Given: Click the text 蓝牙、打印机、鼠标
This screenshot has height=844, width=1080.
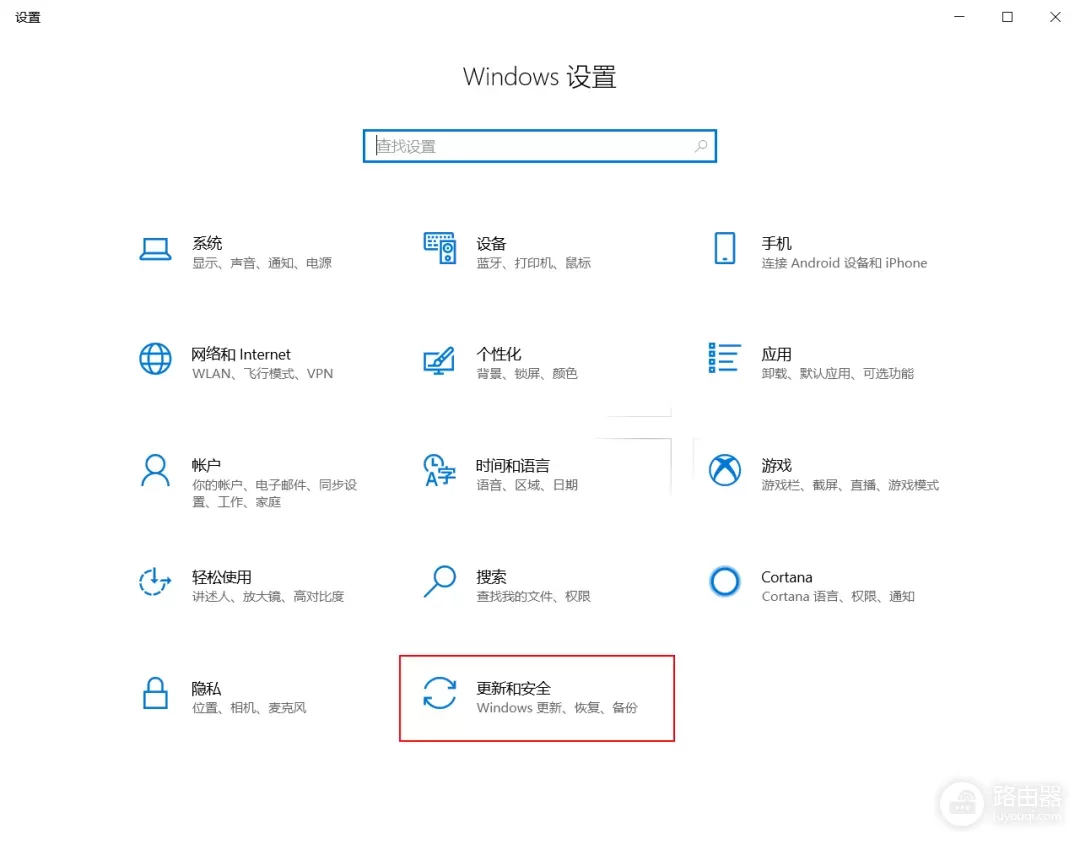Looking at the screenshot, I should (534, 263).
